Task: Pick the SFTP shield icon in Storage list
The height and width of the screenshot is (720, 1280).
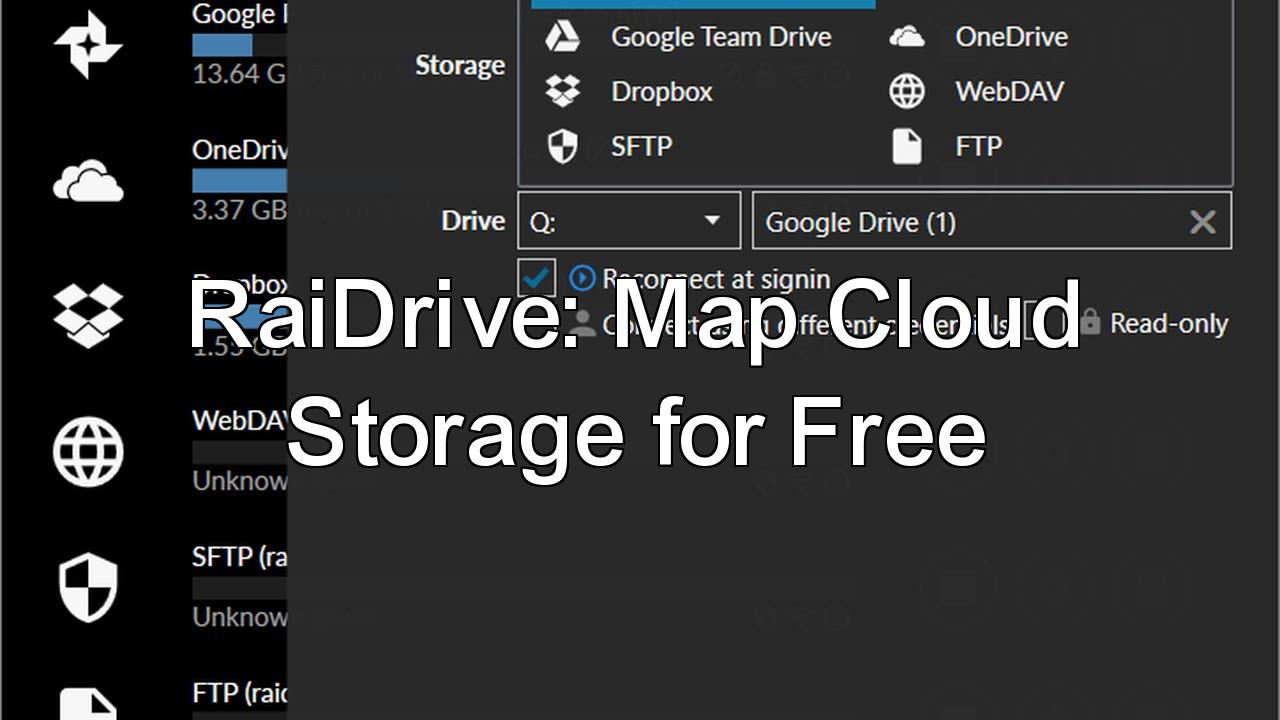Action: [x=562, y=146]
